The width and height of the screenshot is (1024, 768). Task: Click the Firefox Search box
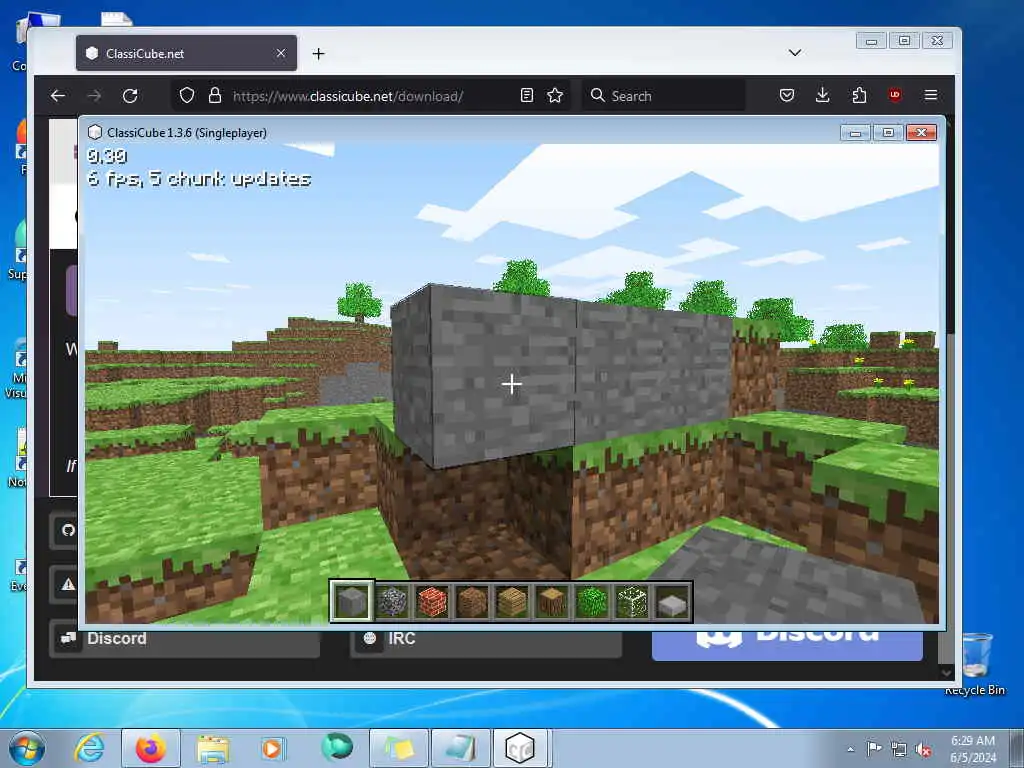[665, 96]
